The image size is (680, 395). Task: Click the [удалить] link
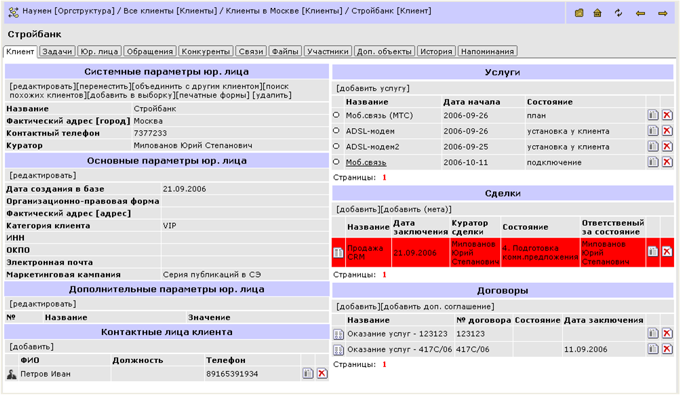(272, 95)
